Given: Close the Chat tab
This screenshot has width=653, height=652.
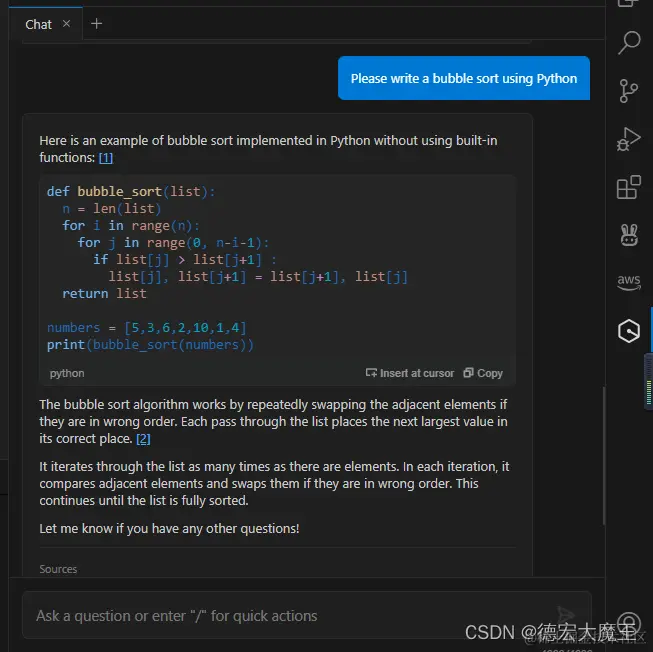Looking at the screenshot, I should tap(66, 24).
